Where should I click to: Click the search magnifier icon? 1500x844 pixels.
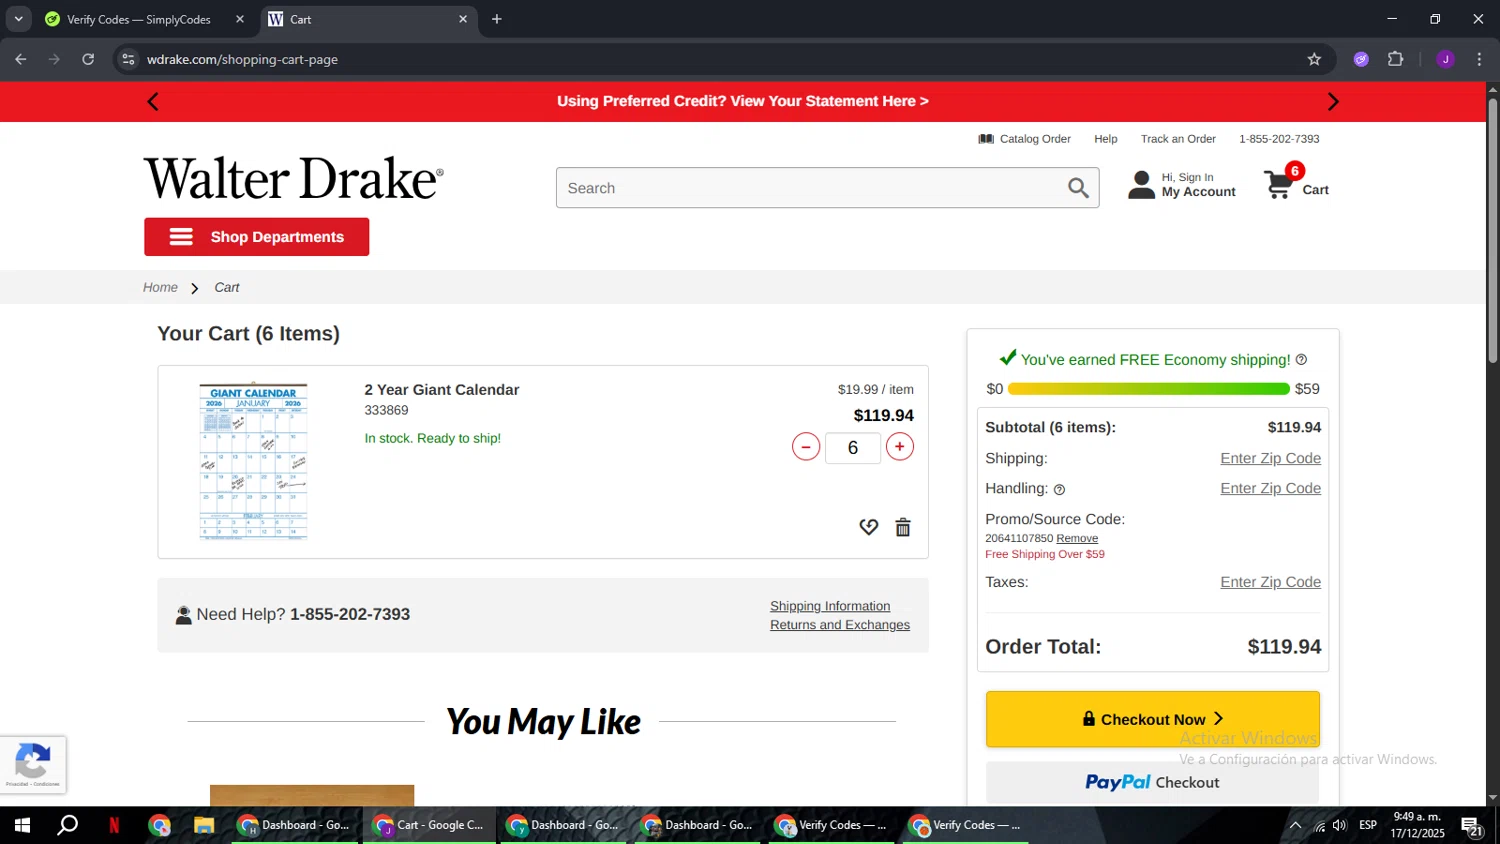(1078, 188)
